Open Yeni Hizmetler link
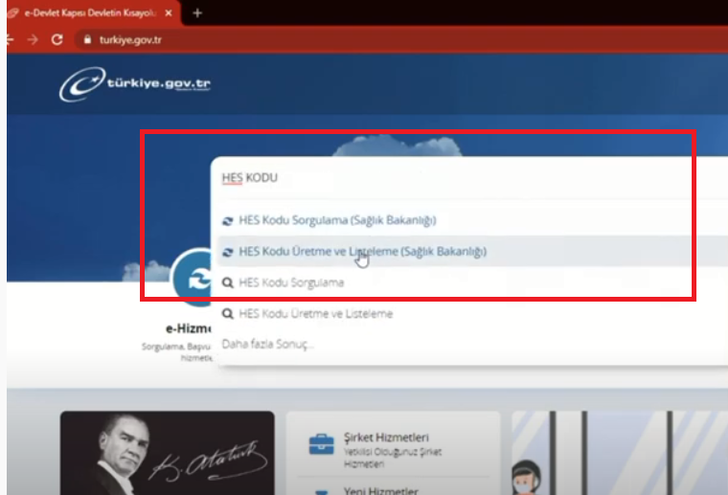Viewport: 728px width, 495px height. click(381, 490)
